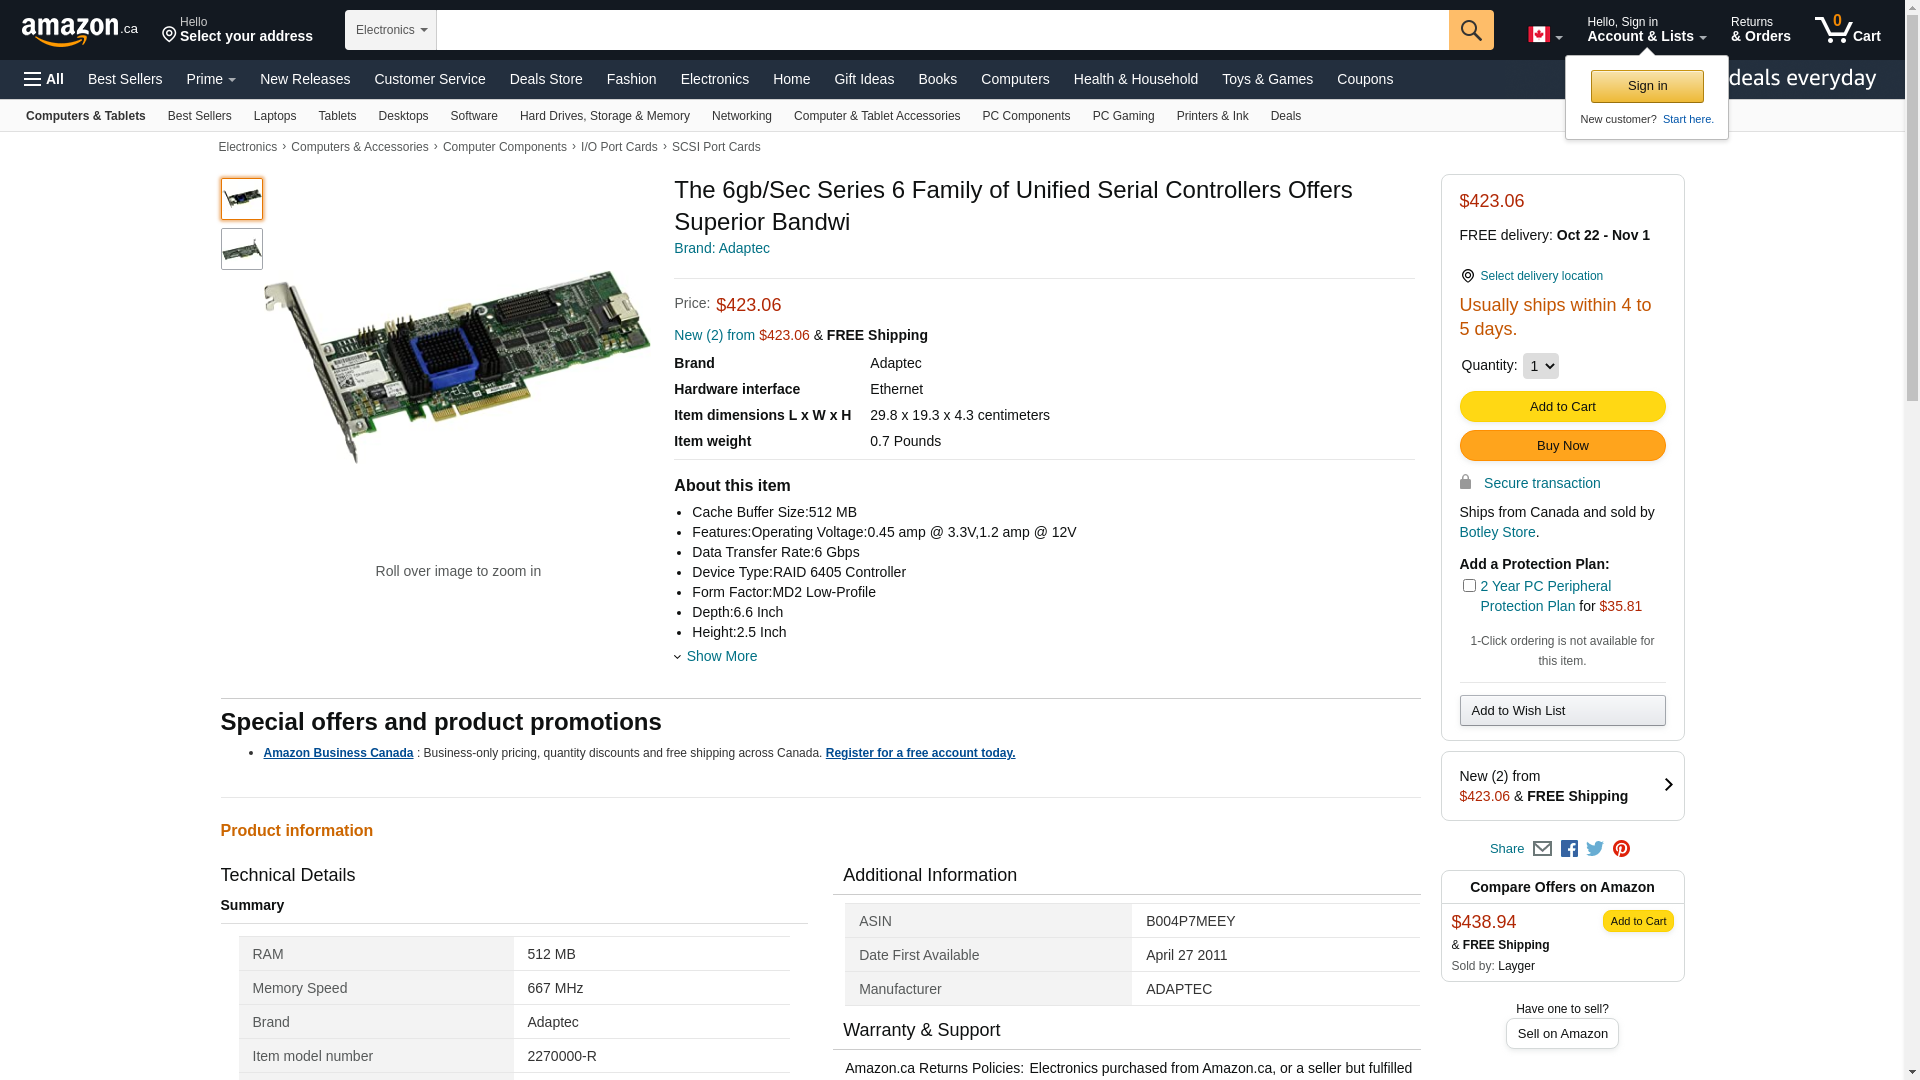The height and width of the screenshot is (1080, 1920).
Task: Share product on Twitter icon
Action: (1595, 849)
